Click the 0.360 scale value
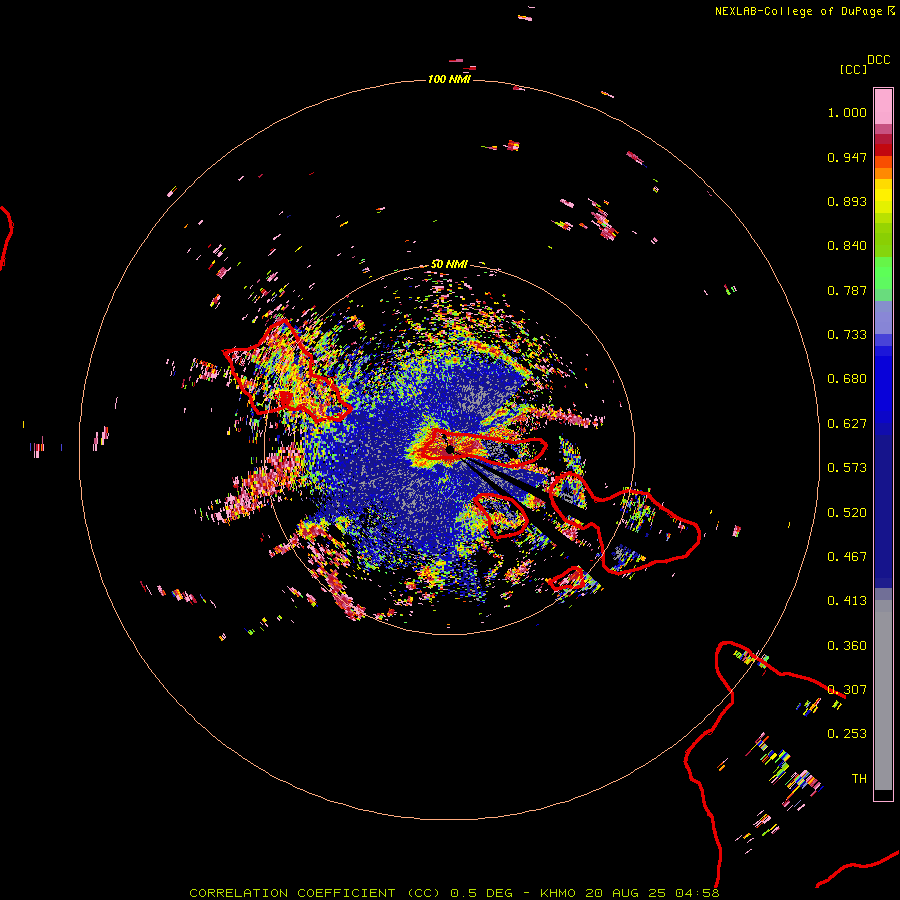 pos(847,646)
